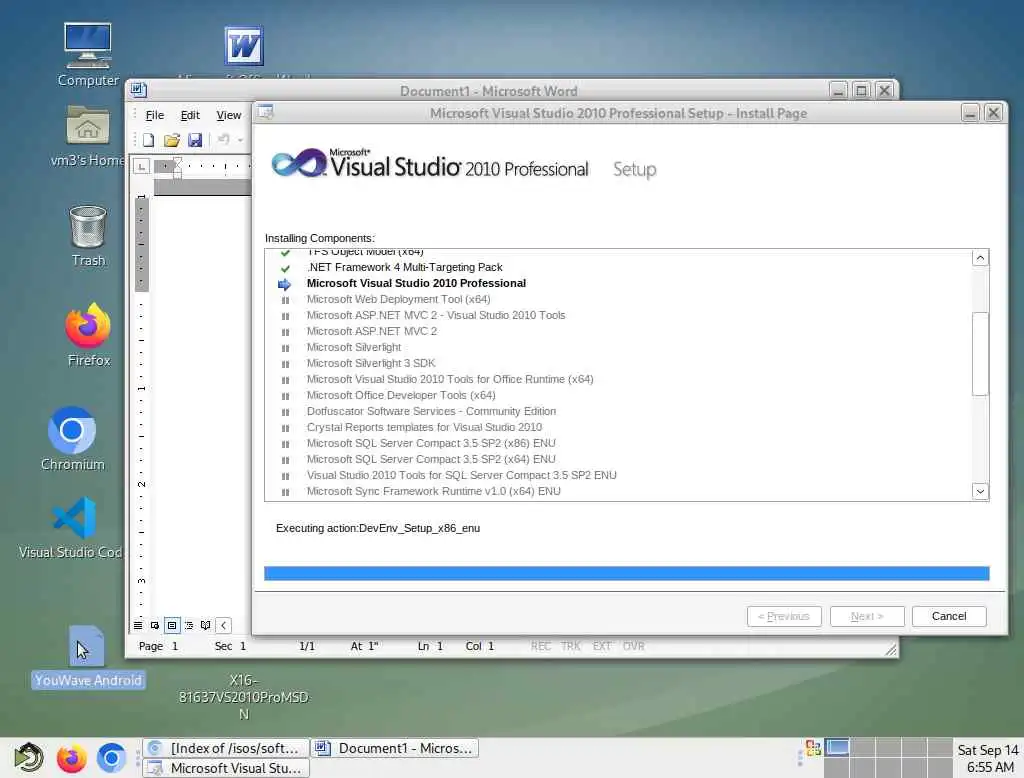
Task: Switch to Index of /isos/soft taskbar window
Action: tap(226, 748)
